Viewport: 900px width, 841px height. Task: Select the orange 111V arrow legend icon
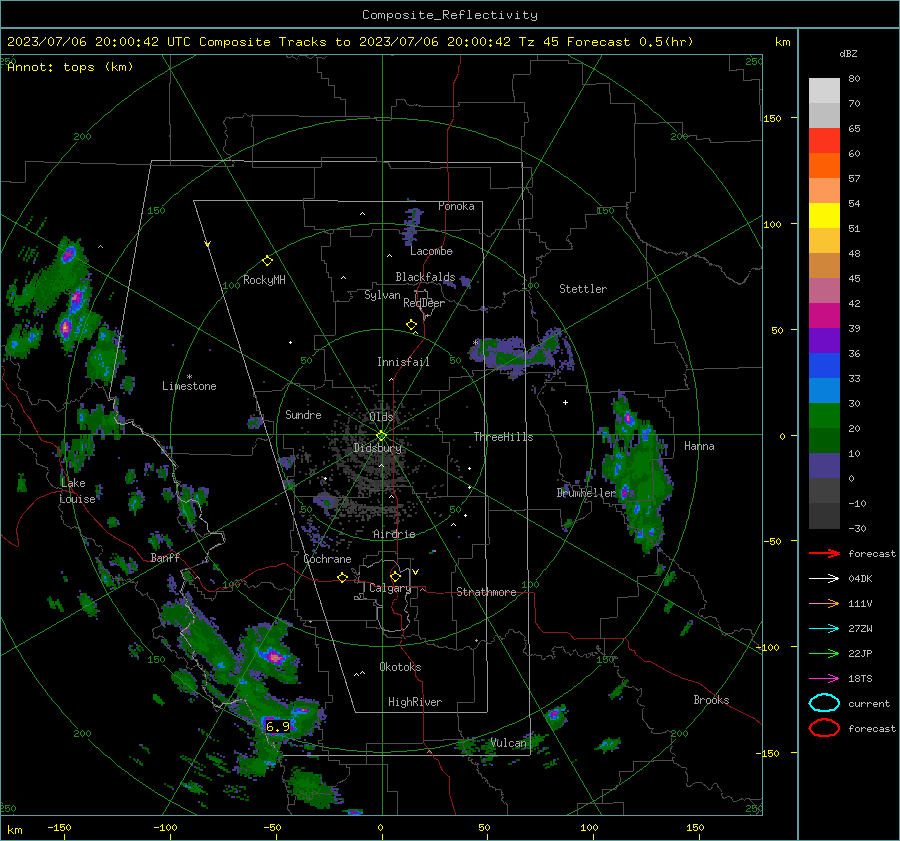(824, 603)
